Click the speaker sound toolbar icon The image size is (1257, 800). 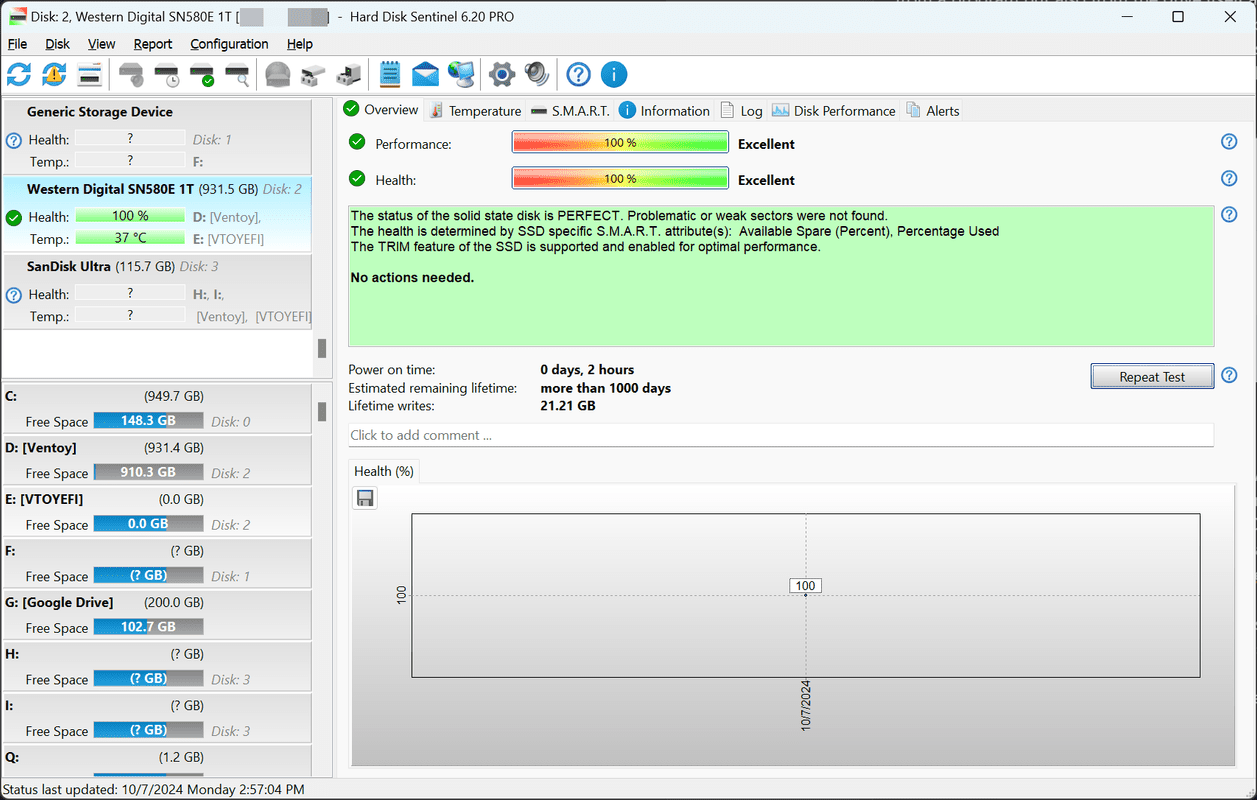[537, 74]
